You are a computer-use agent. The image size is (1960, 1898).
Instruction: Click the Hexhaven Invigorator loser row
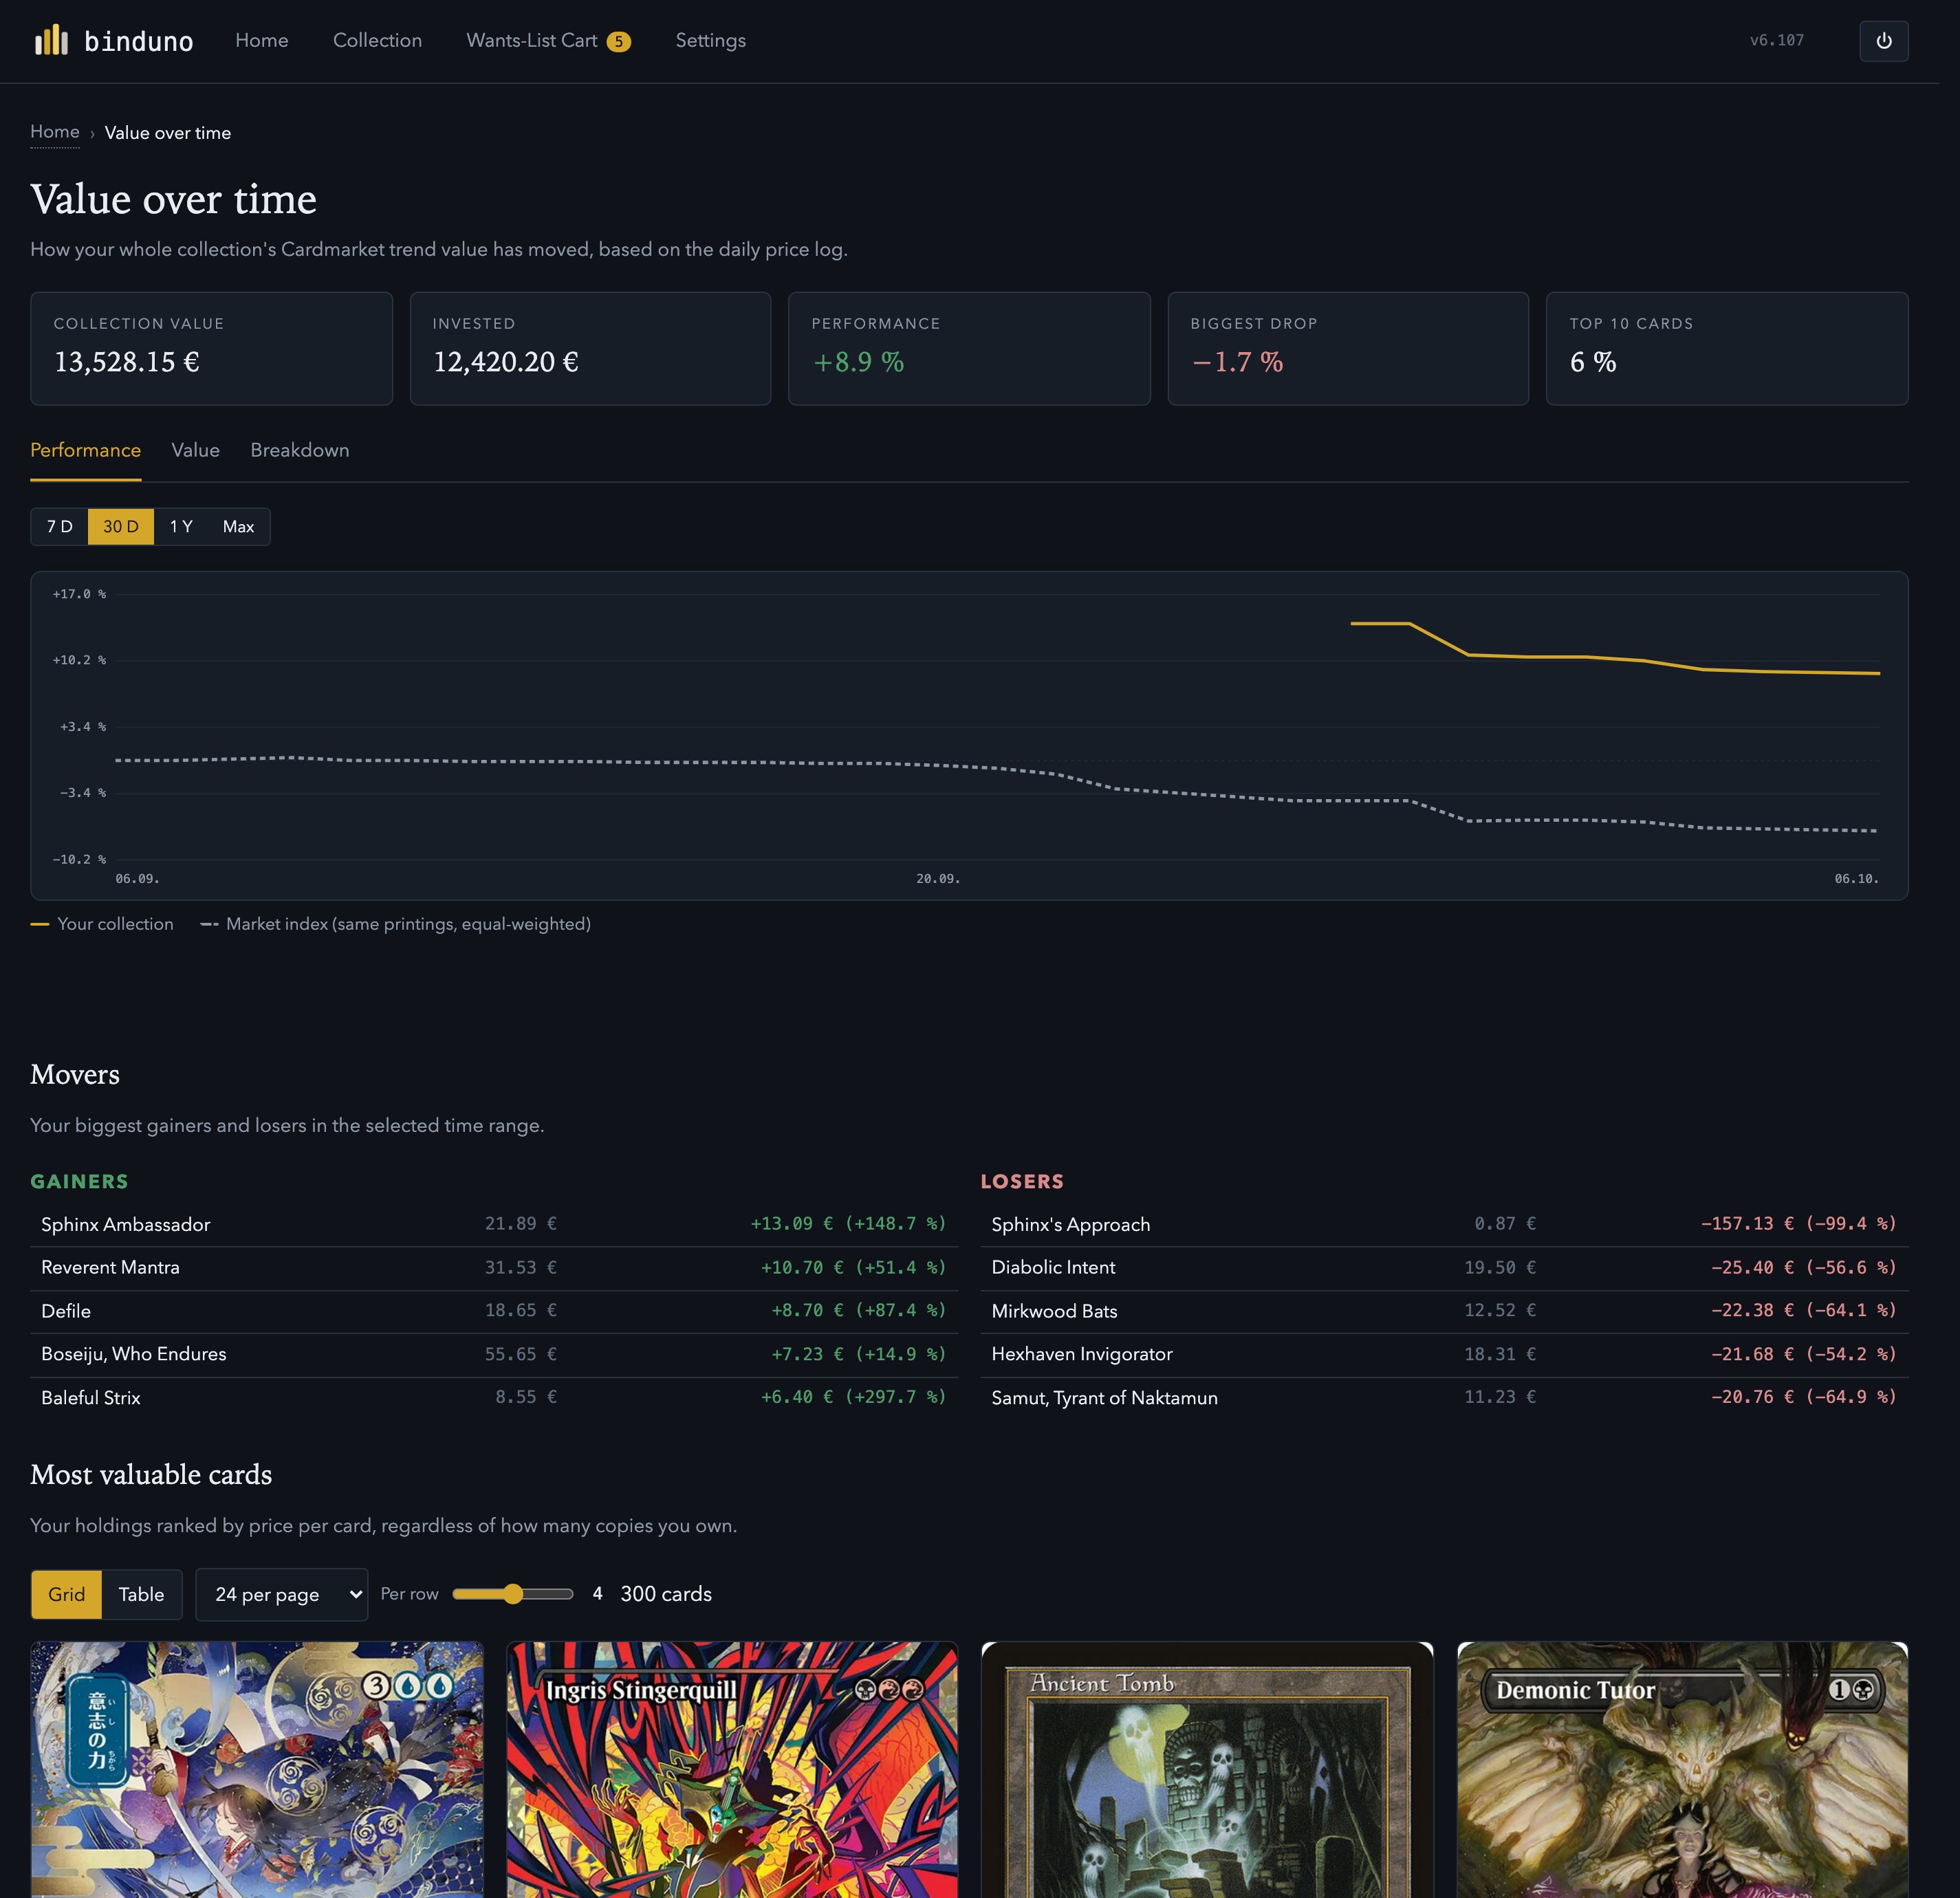1444,1354
